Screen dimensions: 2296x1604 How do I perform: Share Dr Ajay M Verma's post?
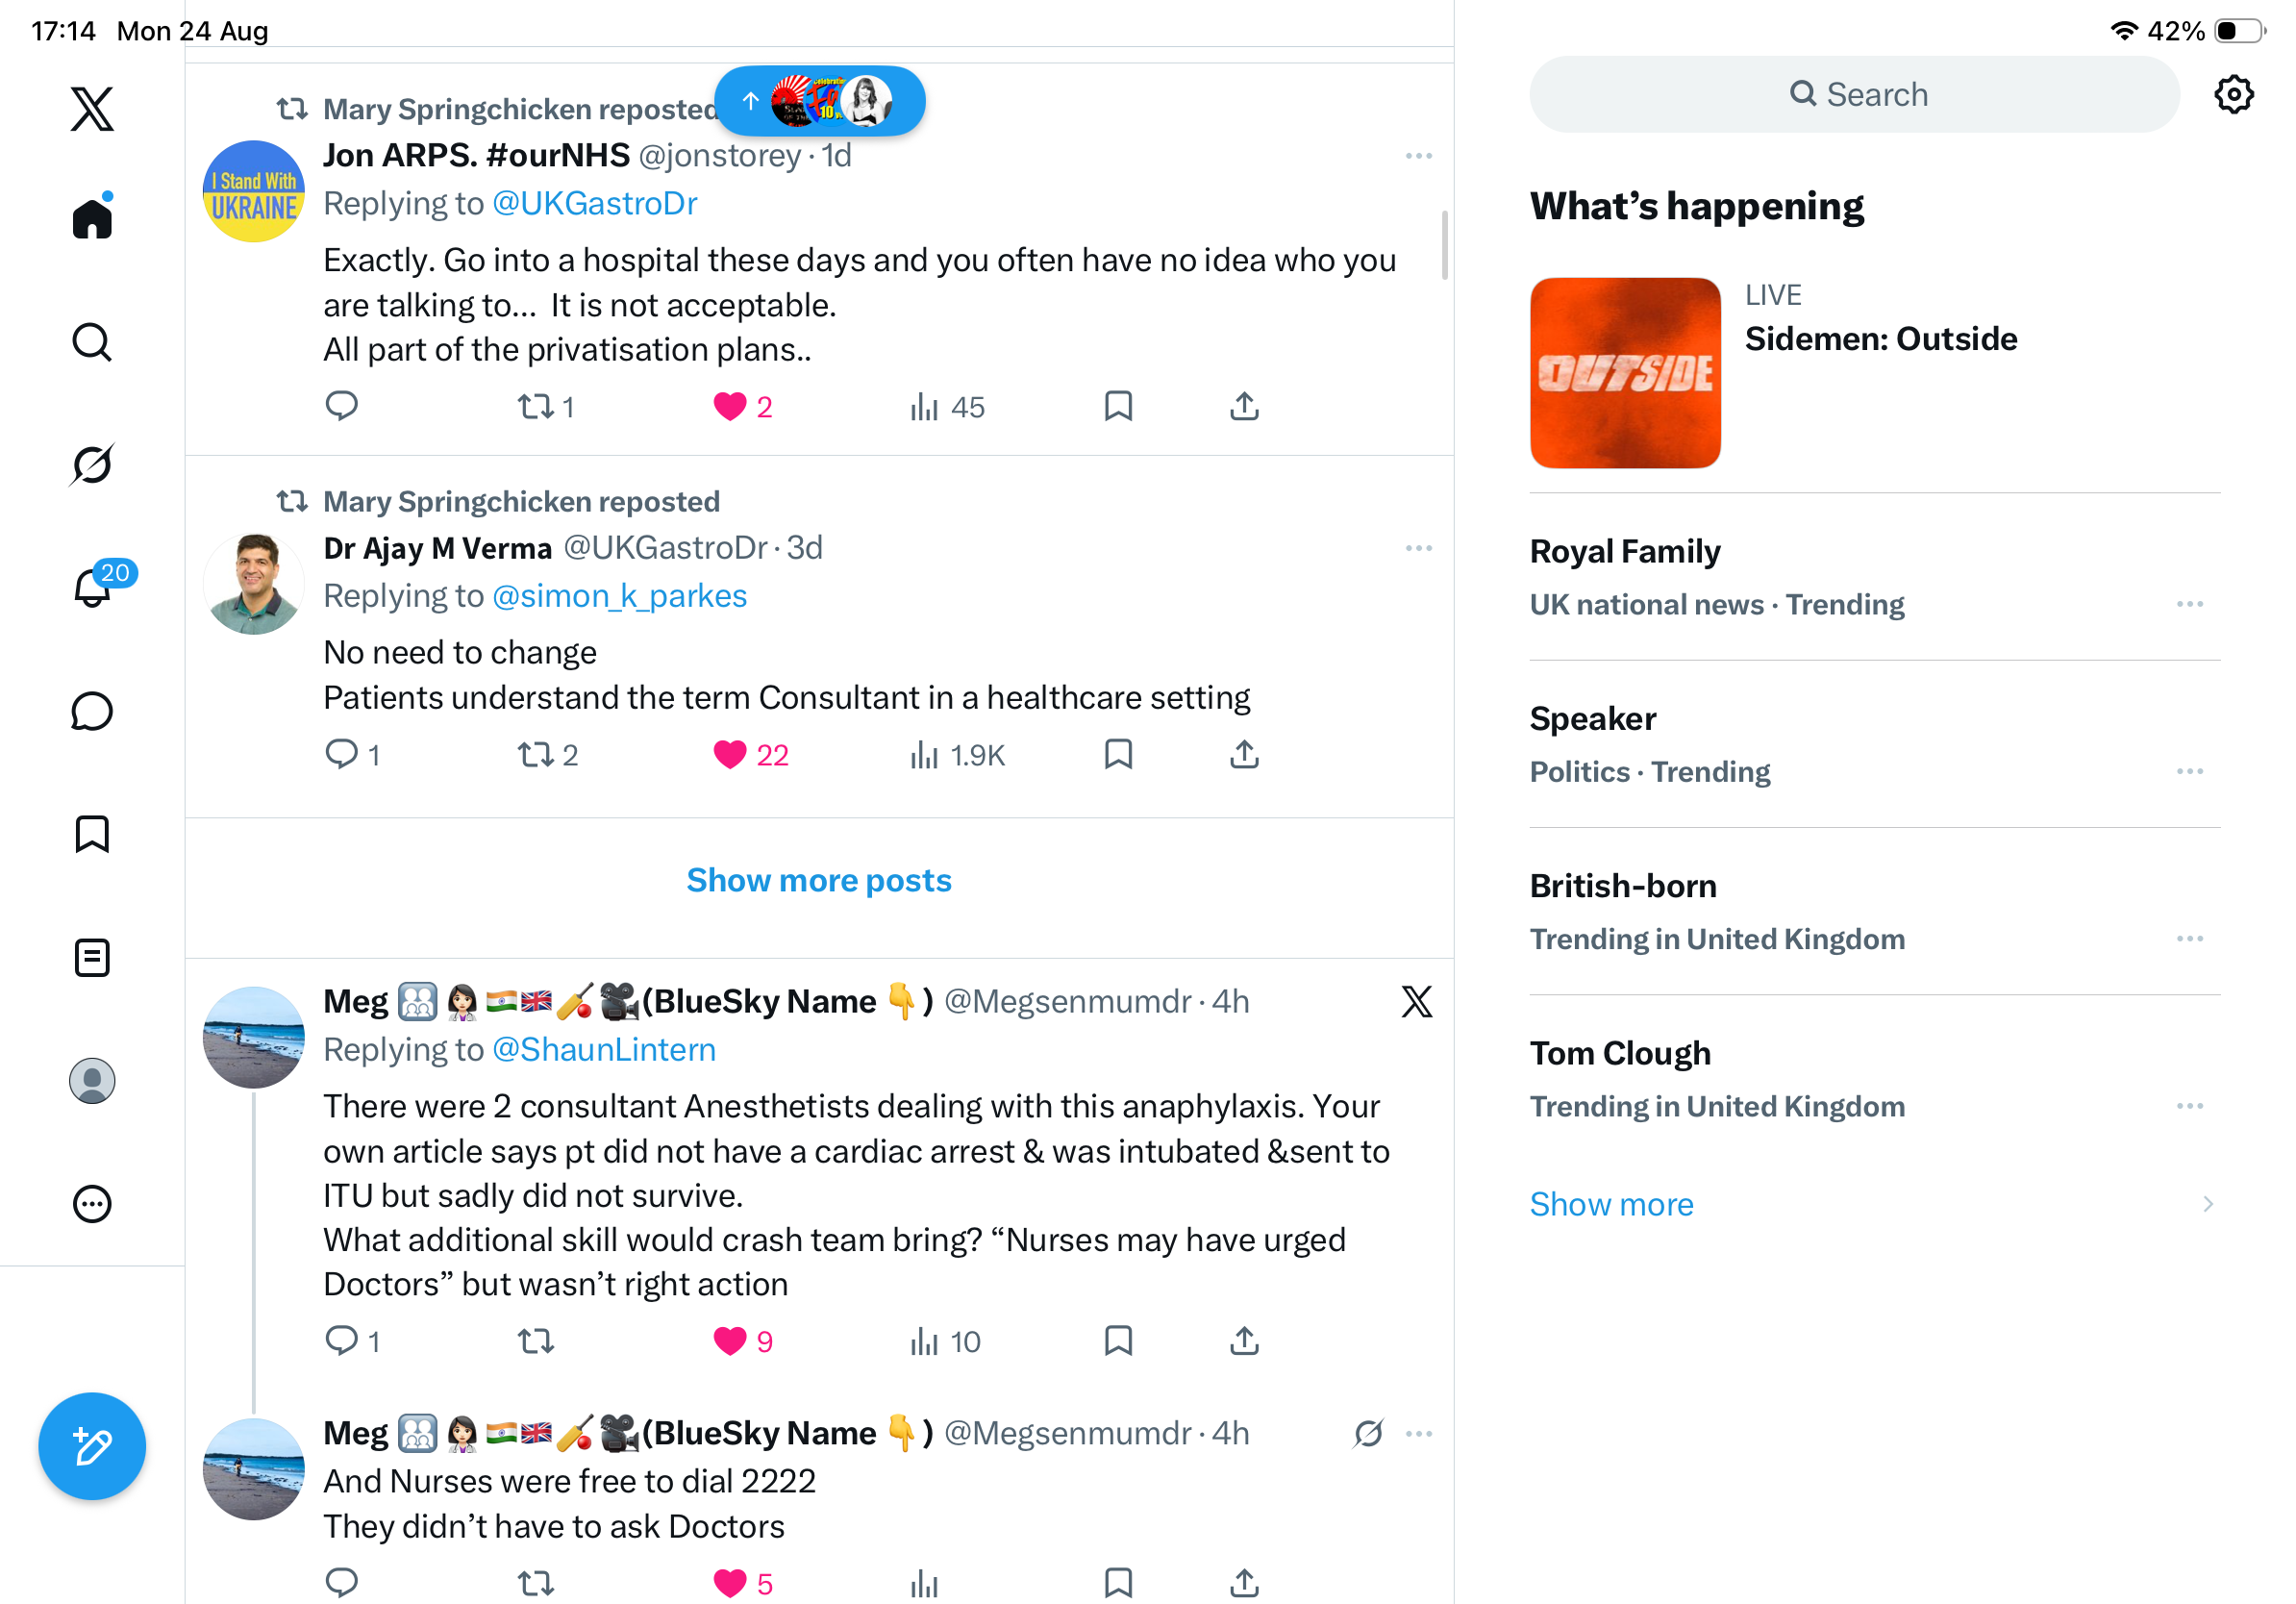pos(1244,754)
